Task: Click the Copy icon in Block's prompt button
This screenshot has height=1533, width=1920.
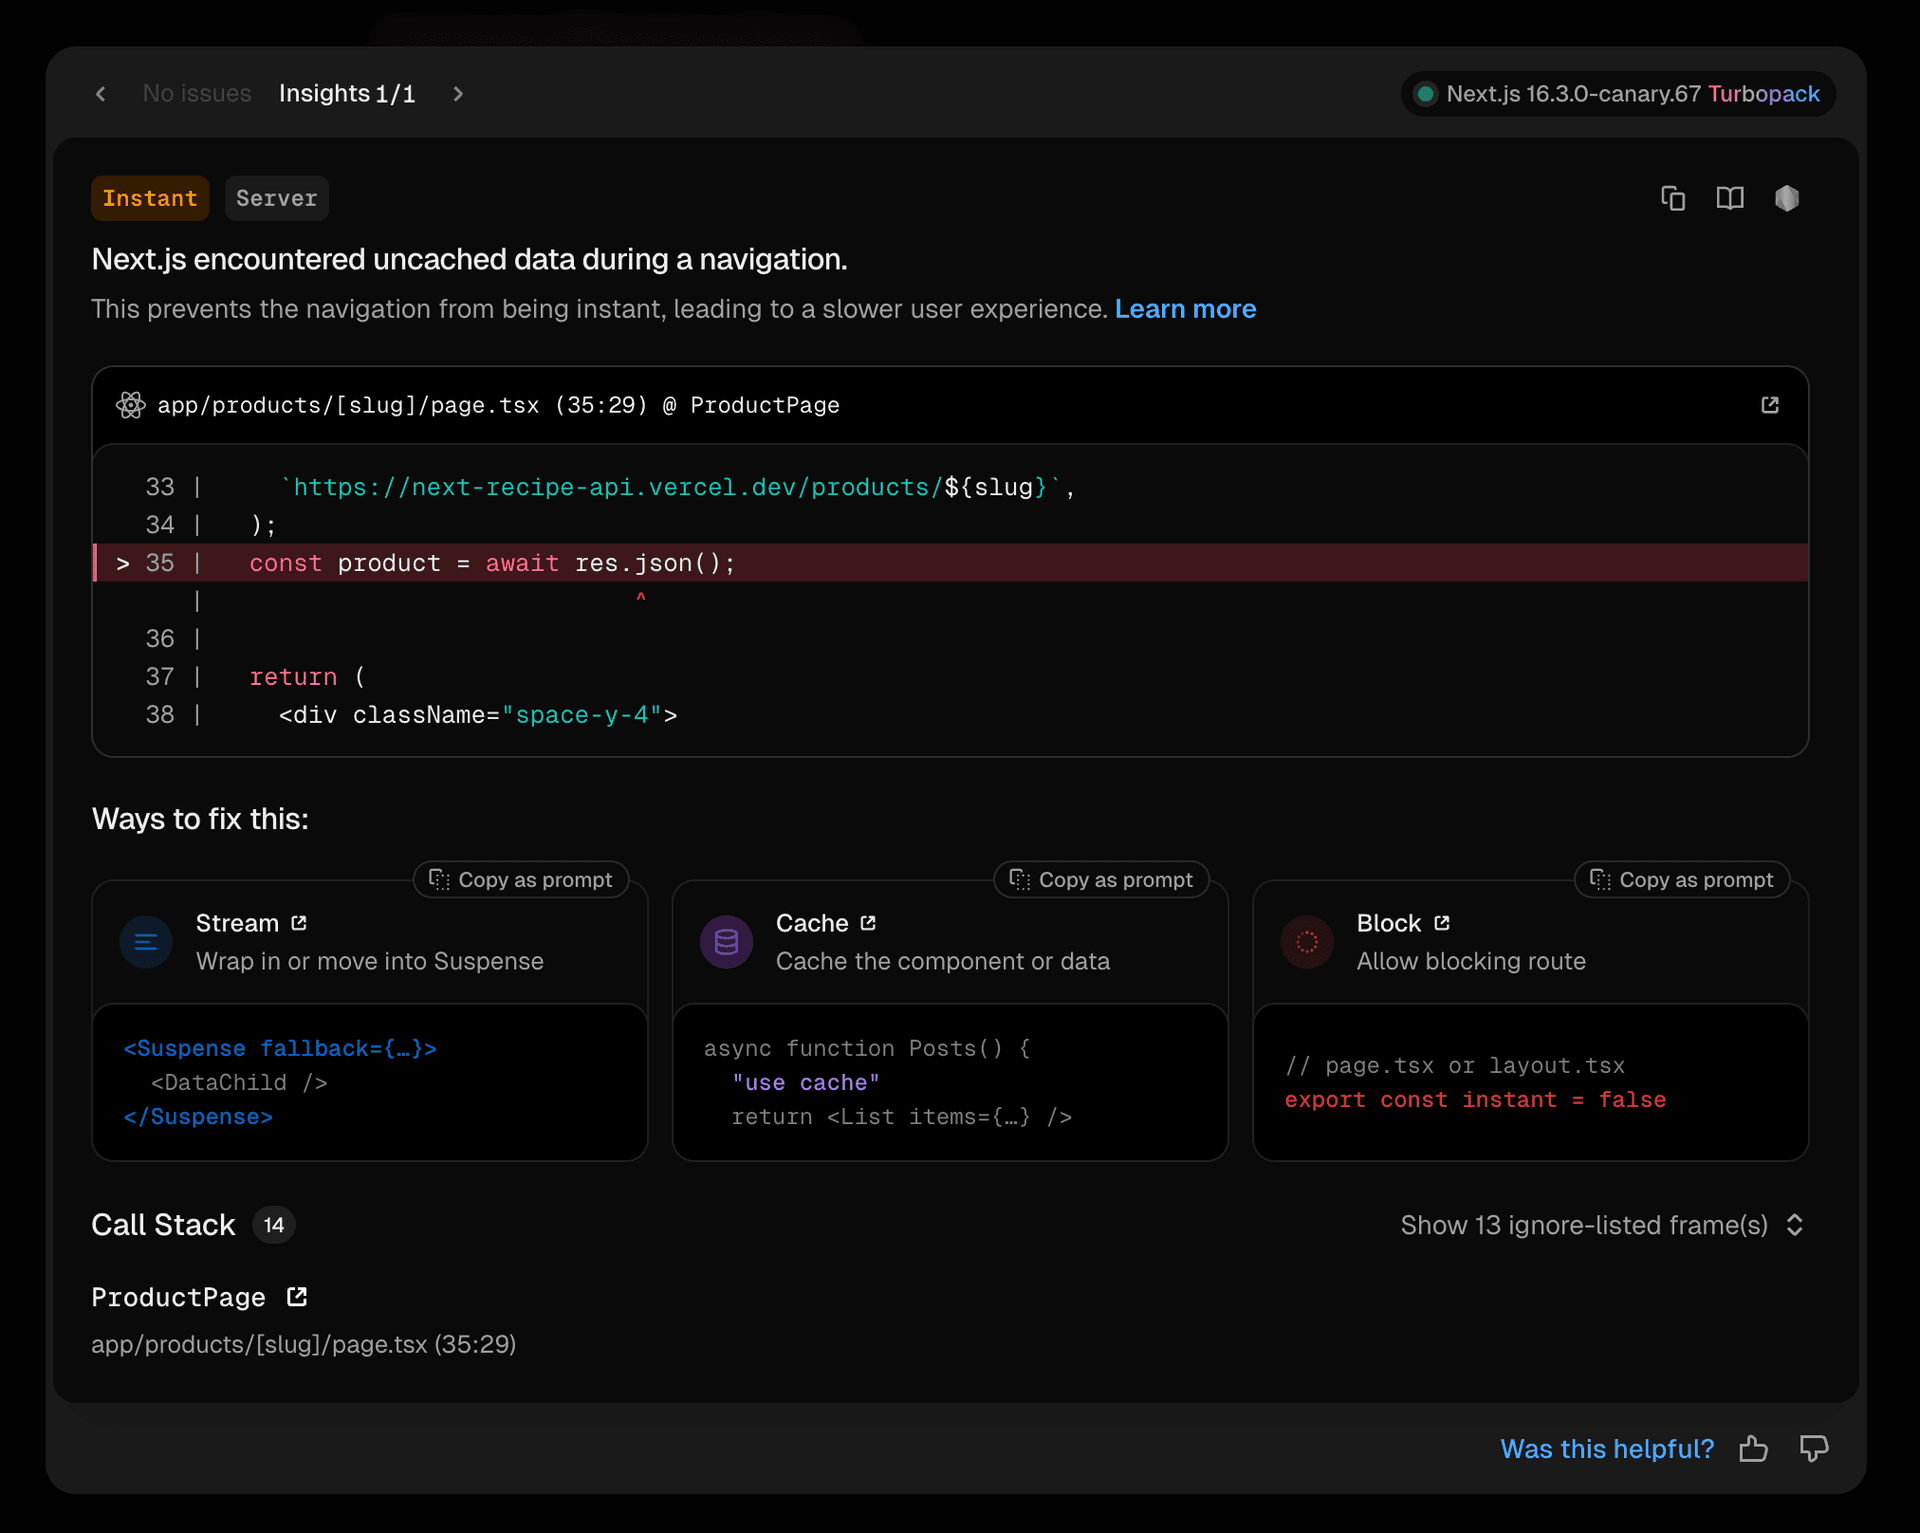Action: tap(1600, 880)
